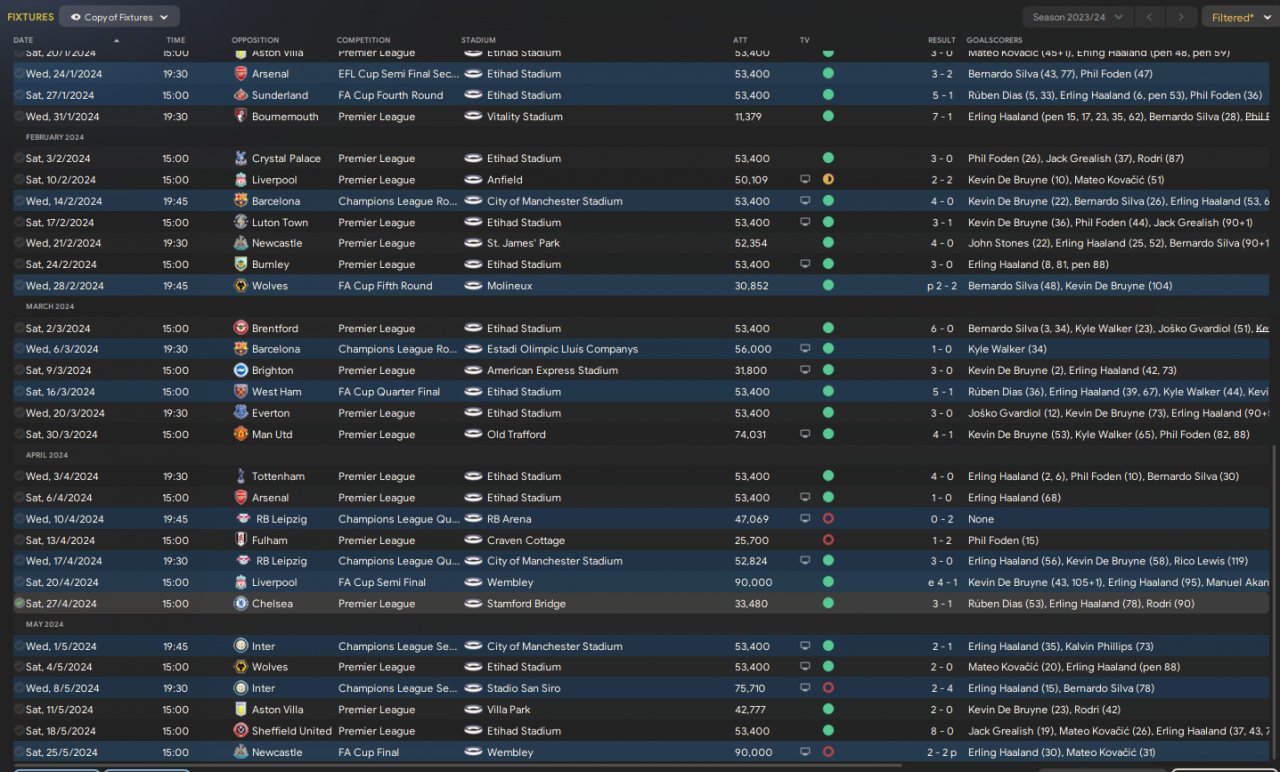
Task: Tick the selection circle for Wed, 1/5/2024
Action: coord(19,646)
